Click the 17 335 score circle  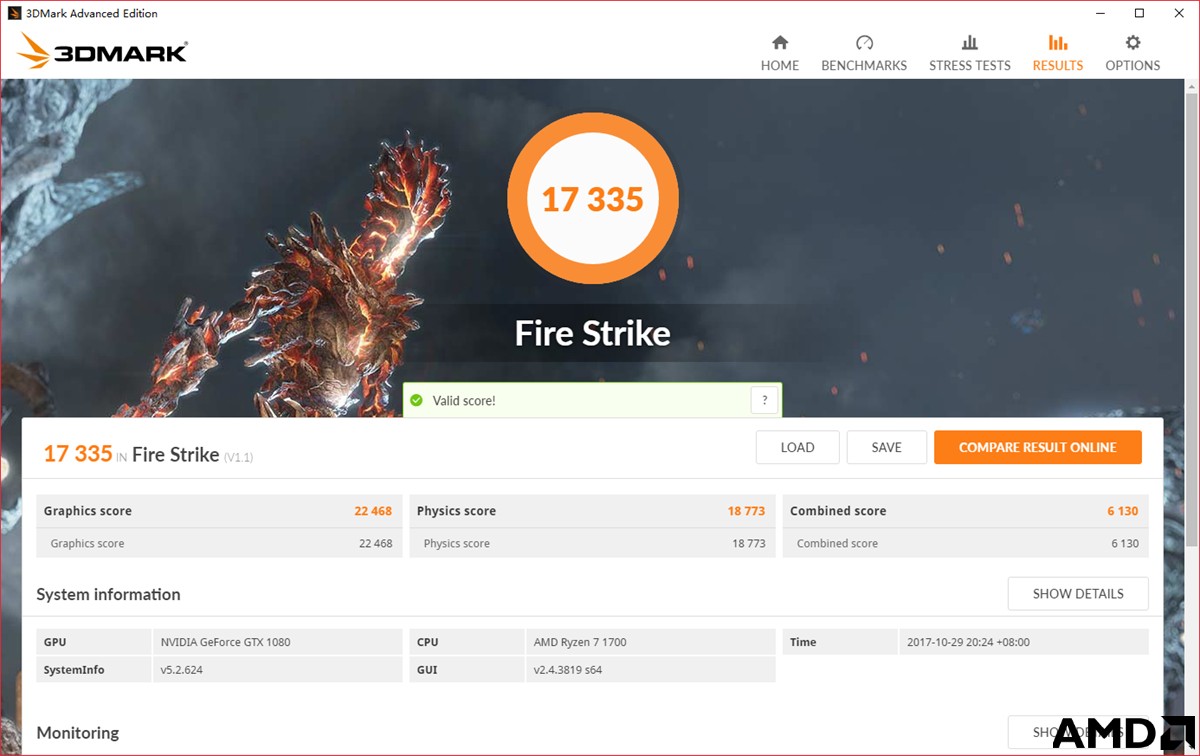[593, 199]
